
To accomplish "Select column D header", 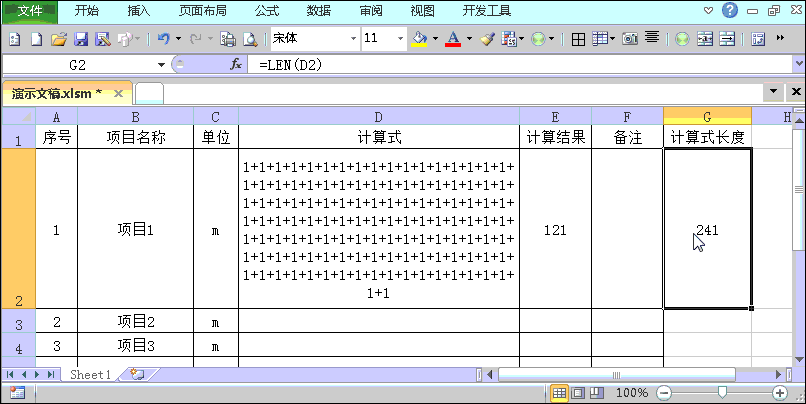I will tap(379, 117).
